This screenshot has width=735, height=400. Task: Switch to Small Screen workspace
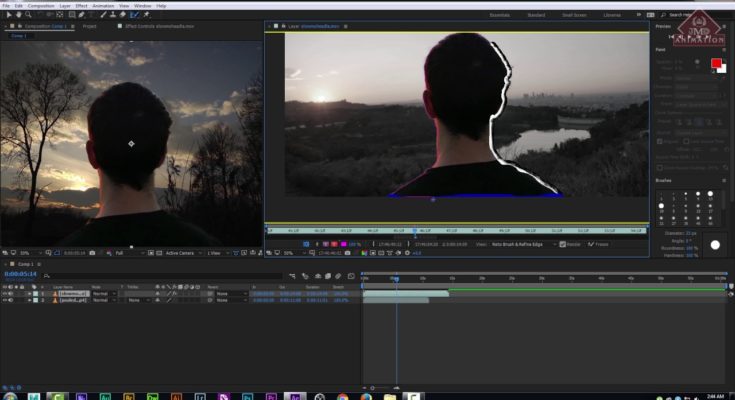coord(574,15)
